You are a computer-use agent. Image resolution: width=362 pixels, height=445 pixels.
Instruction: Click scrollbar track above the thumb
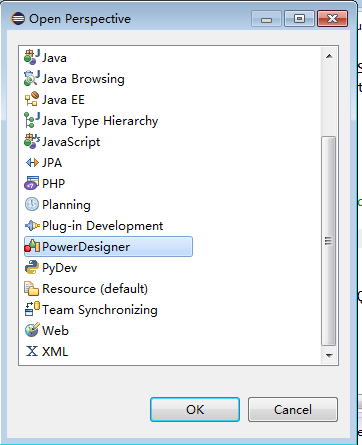tap(329, 100)
